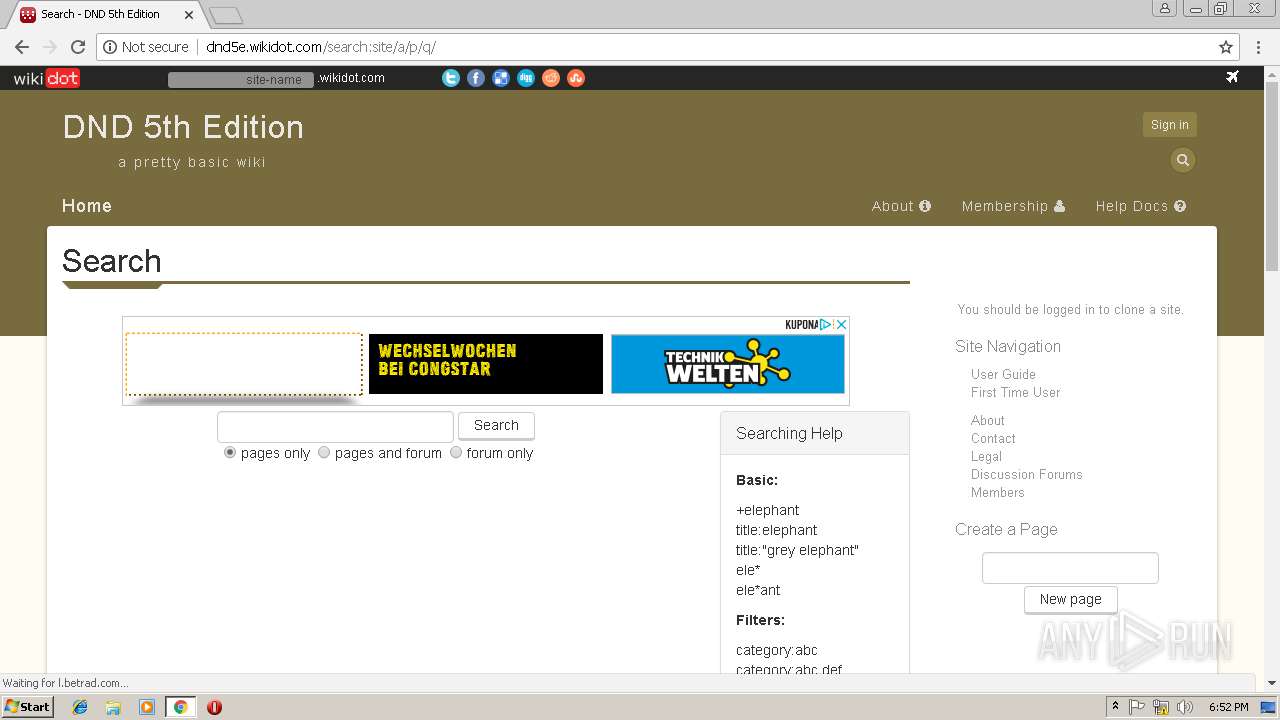Viewport: 1280px width, 720px height.
Task: Open Windows Start menu
Action: (27, 706)
